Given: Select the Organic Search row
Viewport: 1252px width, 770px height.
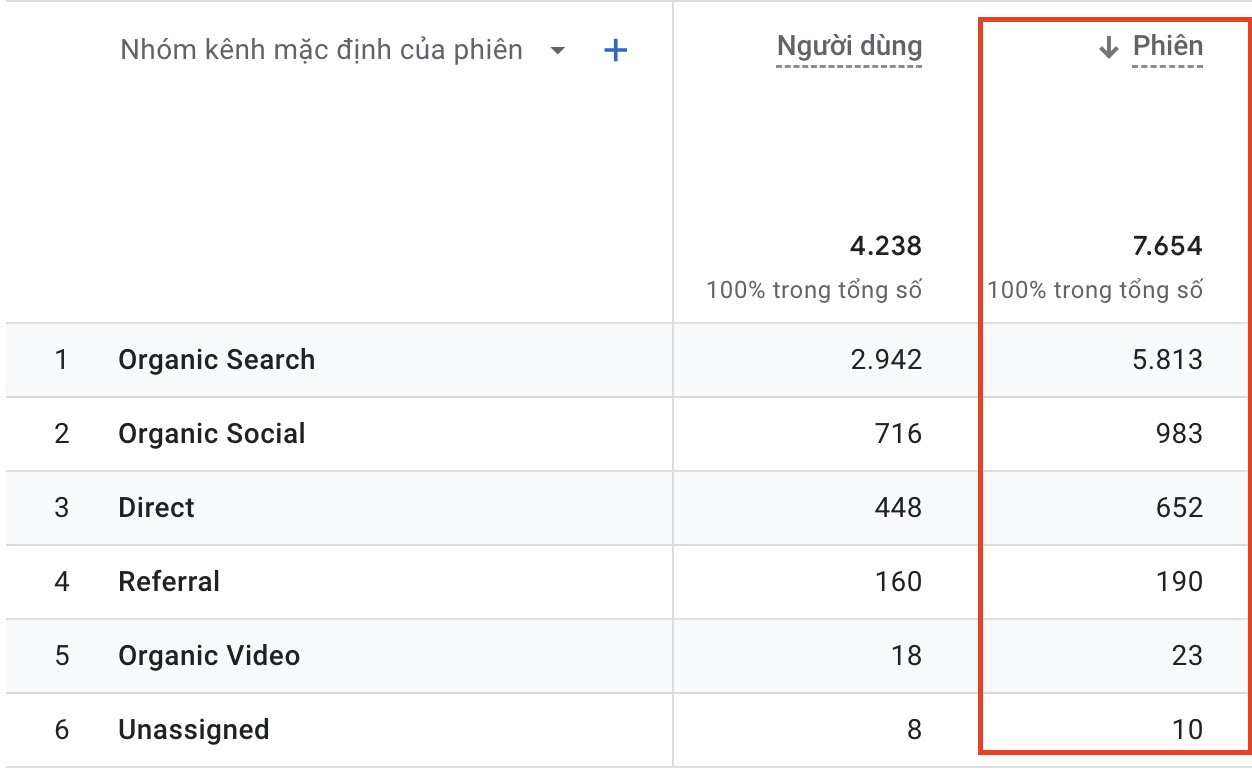Looking at the screenshot, I should 216,360.
